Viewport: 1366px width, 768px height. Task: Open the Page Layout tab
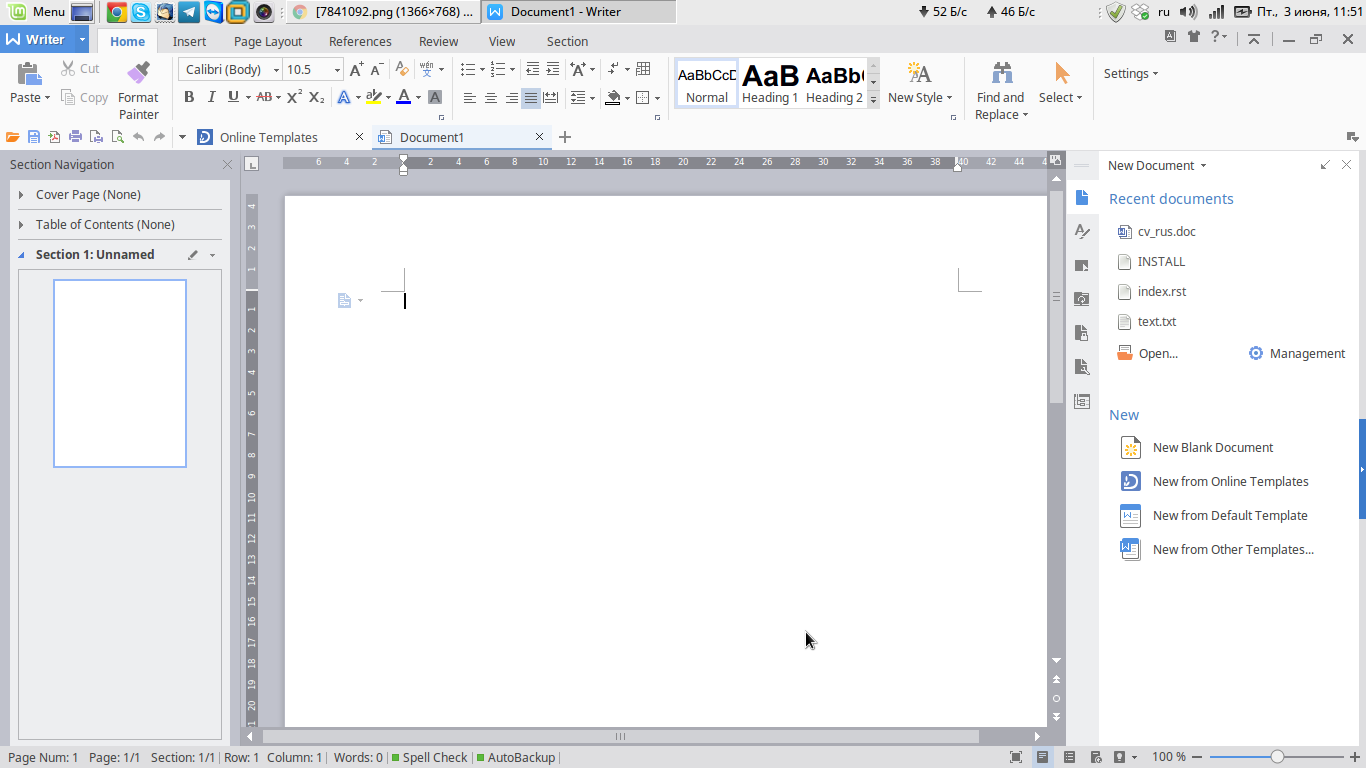[268, 41]
